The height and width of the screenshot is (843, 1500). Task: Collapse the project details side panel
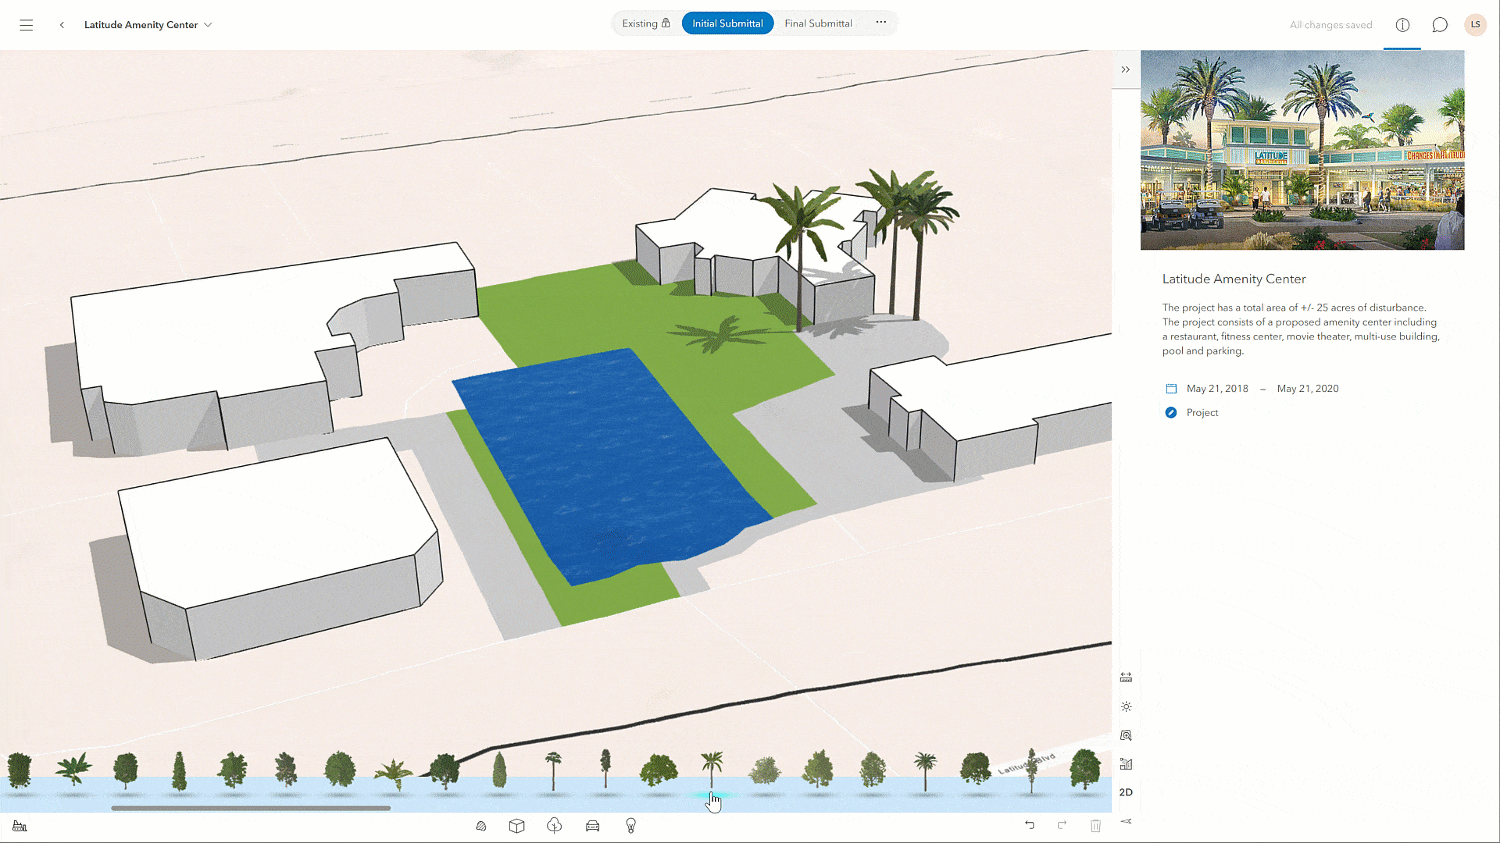[x=1126, y=69]
